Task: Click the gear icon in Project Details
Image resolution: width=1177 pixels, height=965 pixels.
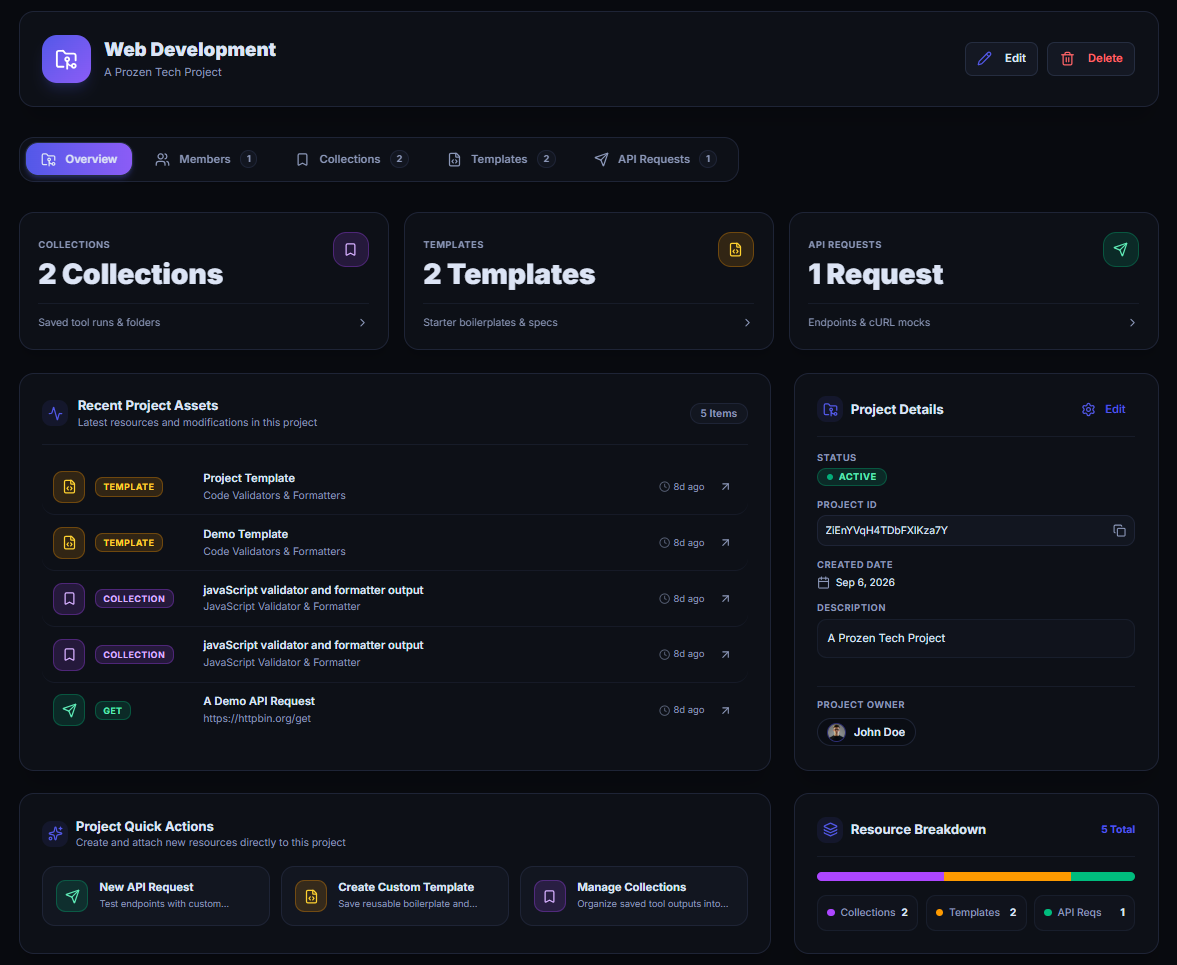Action: pos(1088,409)
